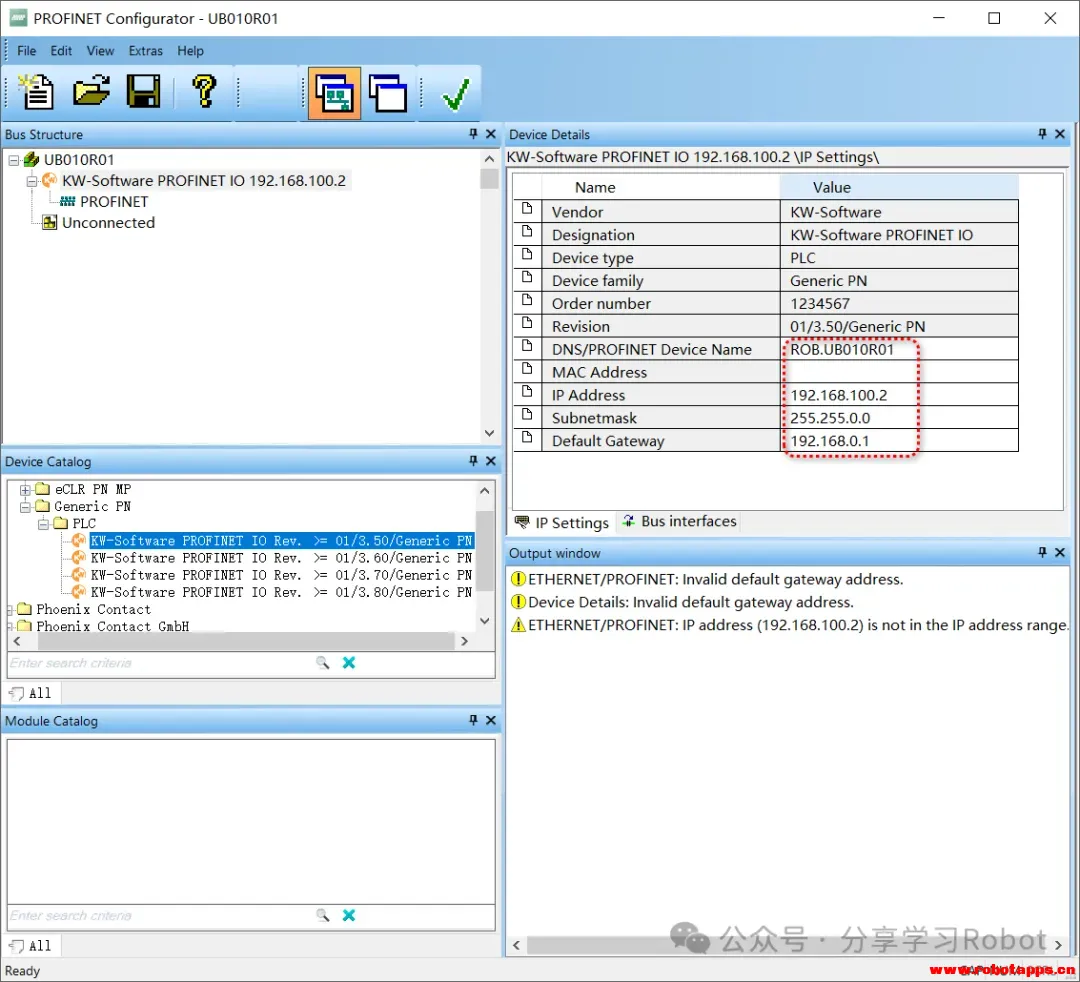Select the Unconnected tree item
The image size is (1080, 982).
108,222
